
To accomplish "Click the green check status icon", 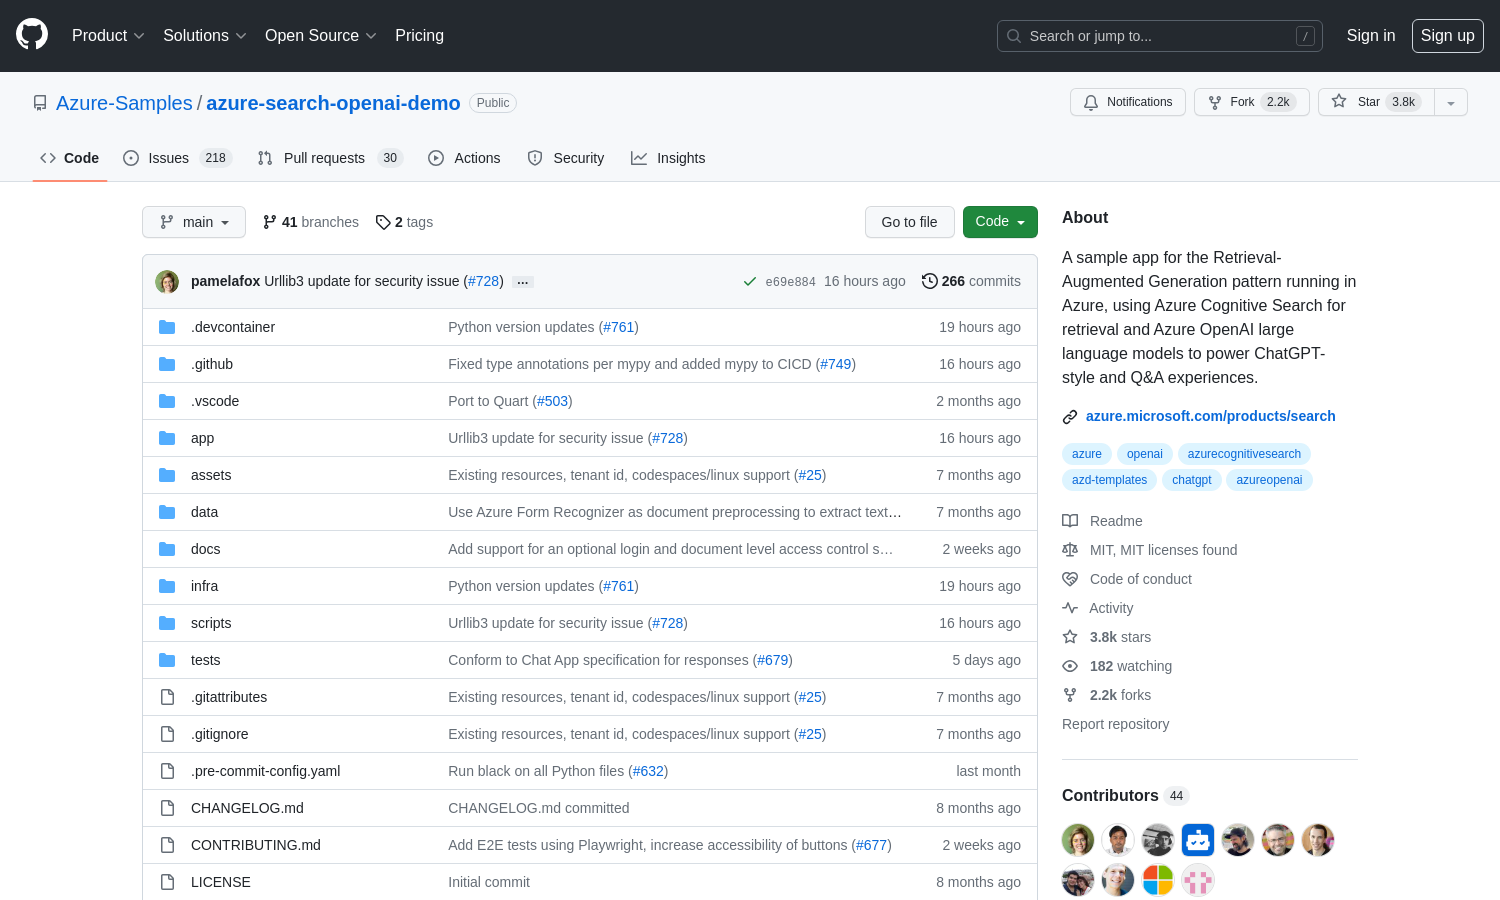I will [x=749, y=282].
